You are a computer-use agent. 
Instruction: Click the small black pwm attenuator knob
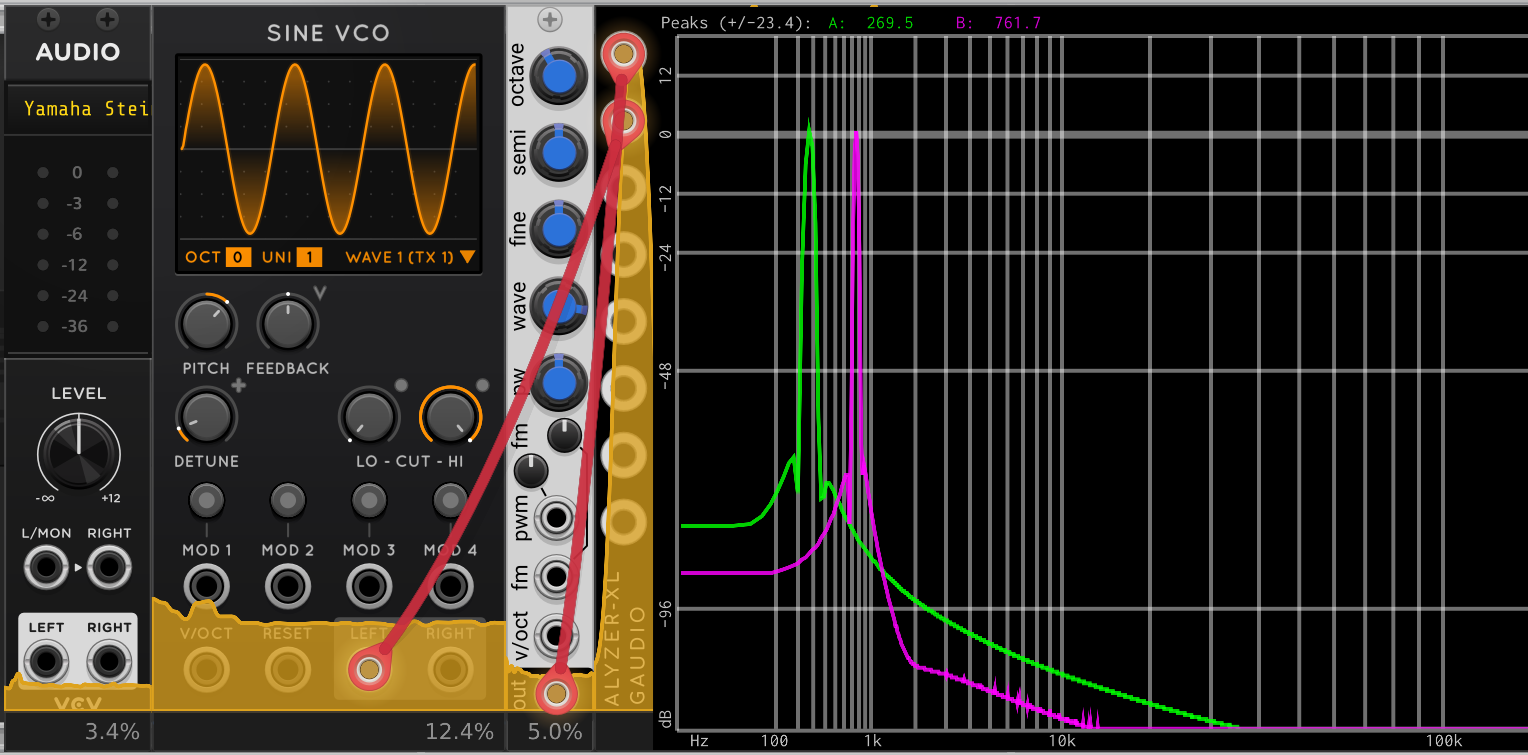(531, 470)
